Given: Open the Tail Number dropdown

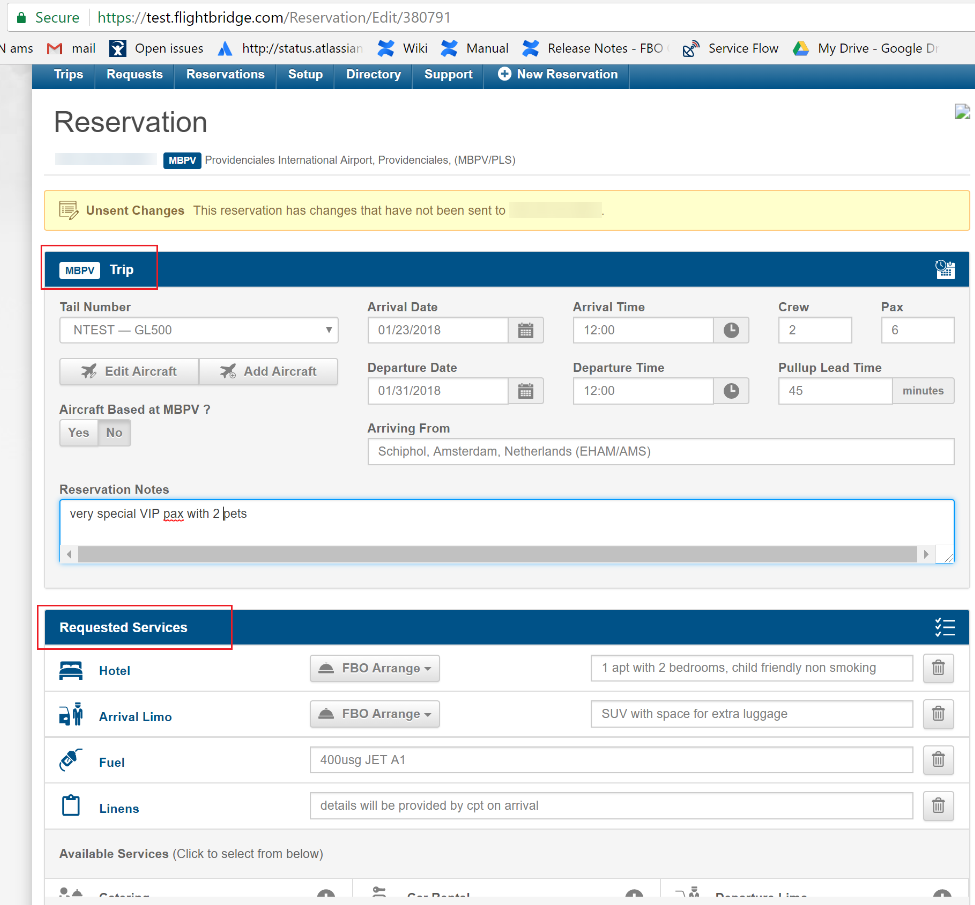Looking at the screenshot, I should point(198,330).
